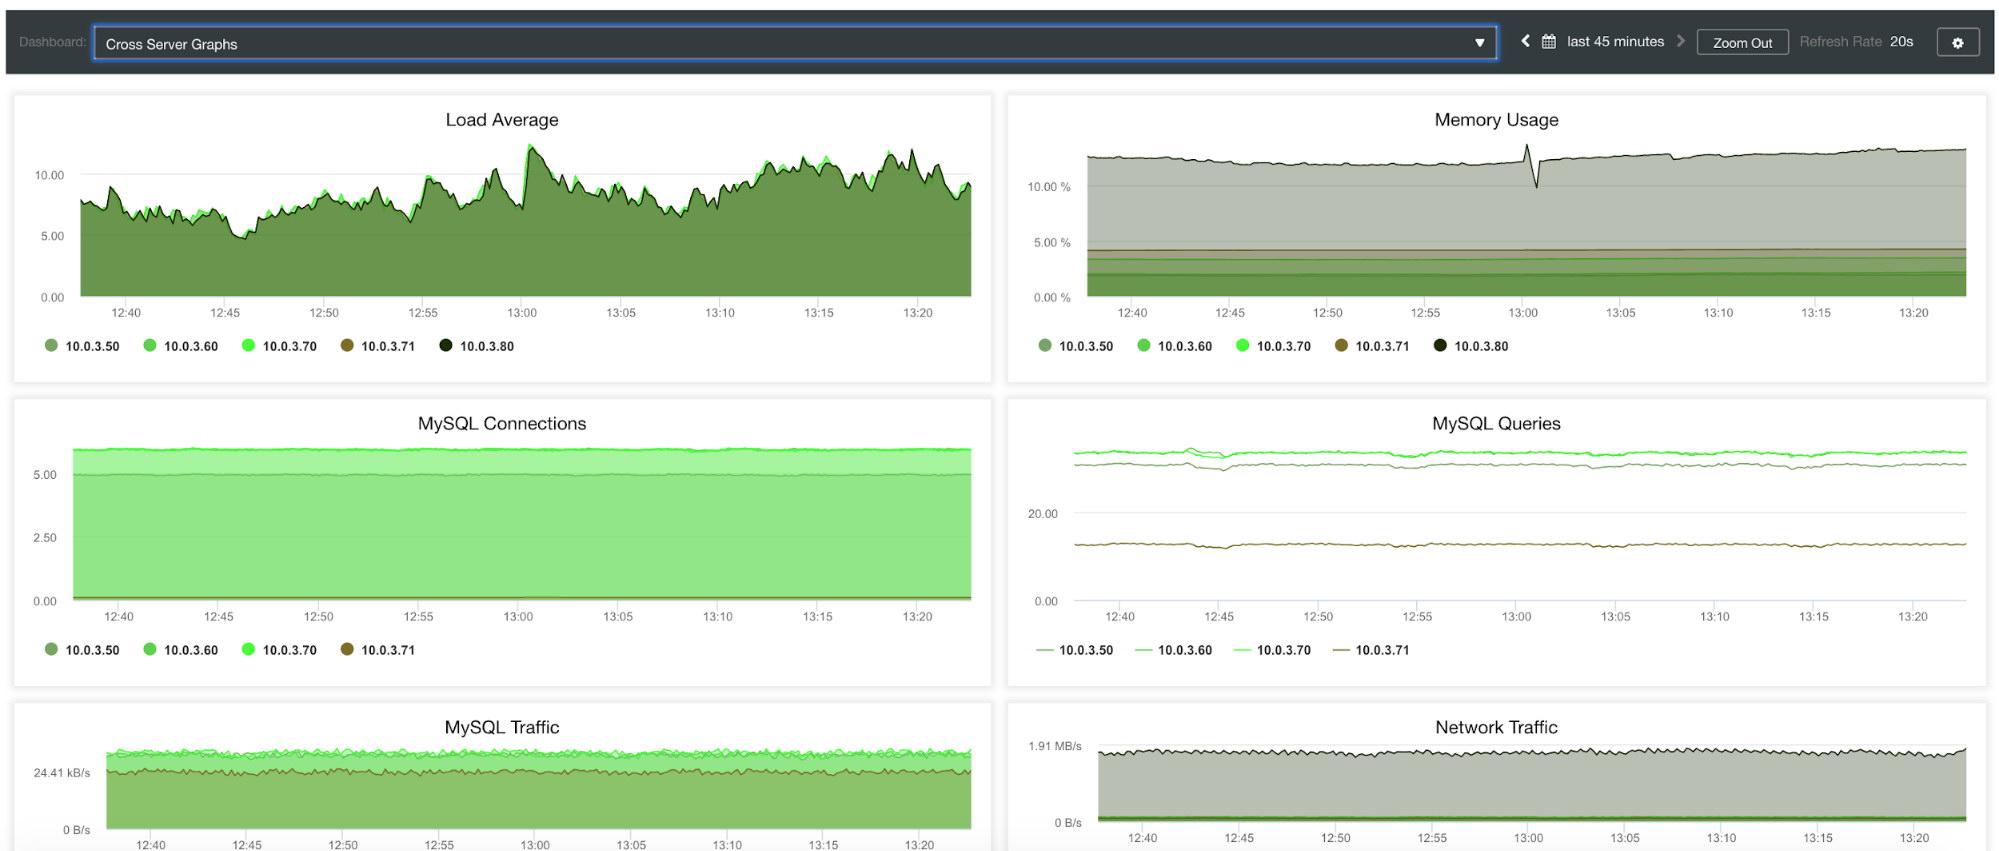Click the '5.00 %' axis label in Memory Usage

click(1052, 243)
